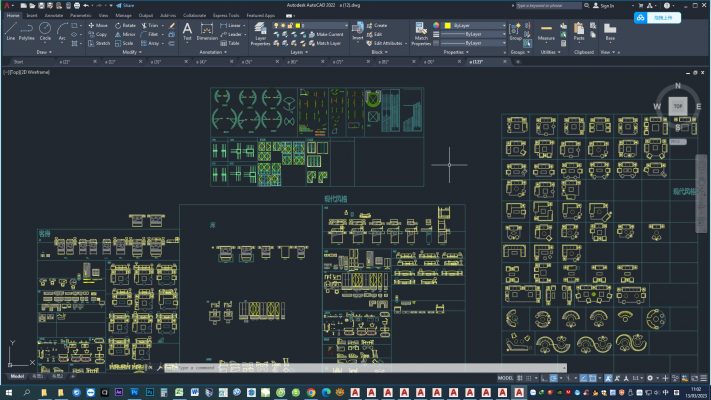Switch to the Annotate ribbon tab
711x400 pixels.
[x=53, y=16]
